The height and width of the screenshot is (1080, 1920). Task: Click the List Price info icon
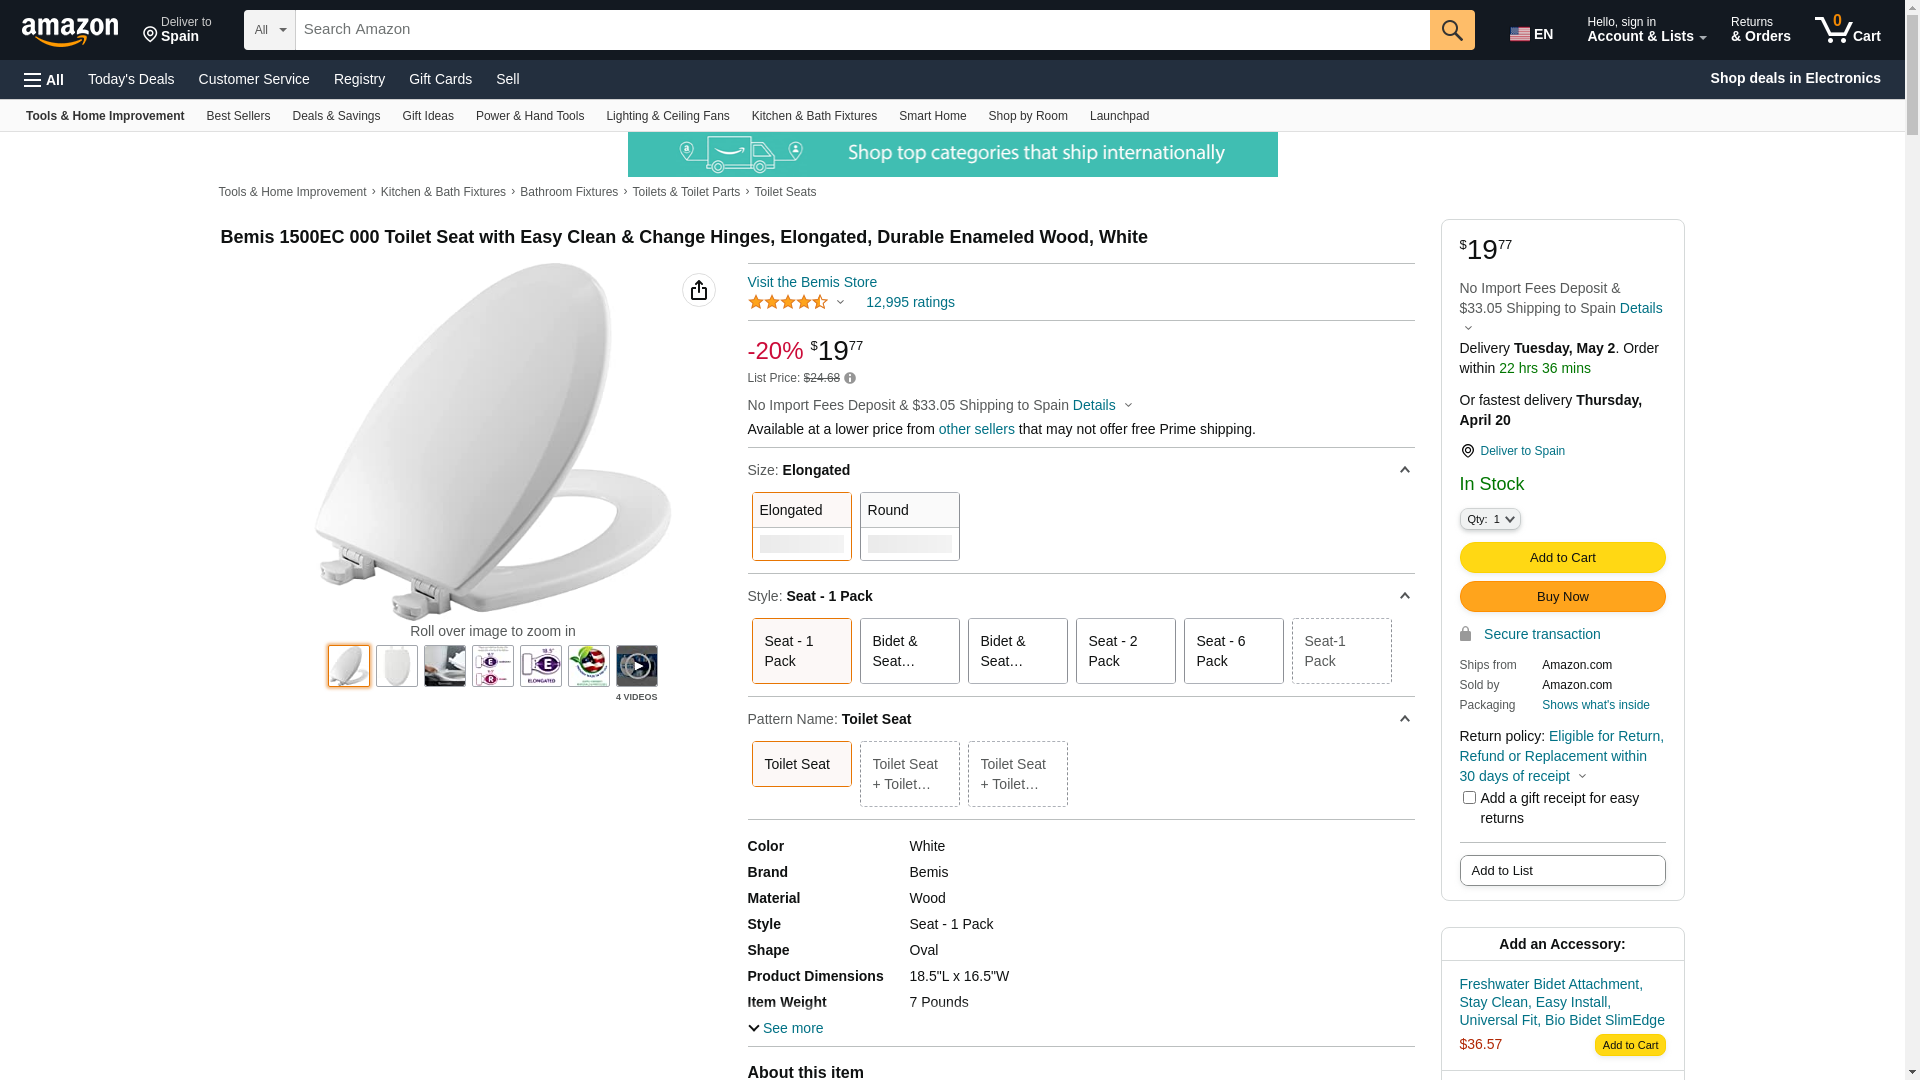tap(850, 378)
